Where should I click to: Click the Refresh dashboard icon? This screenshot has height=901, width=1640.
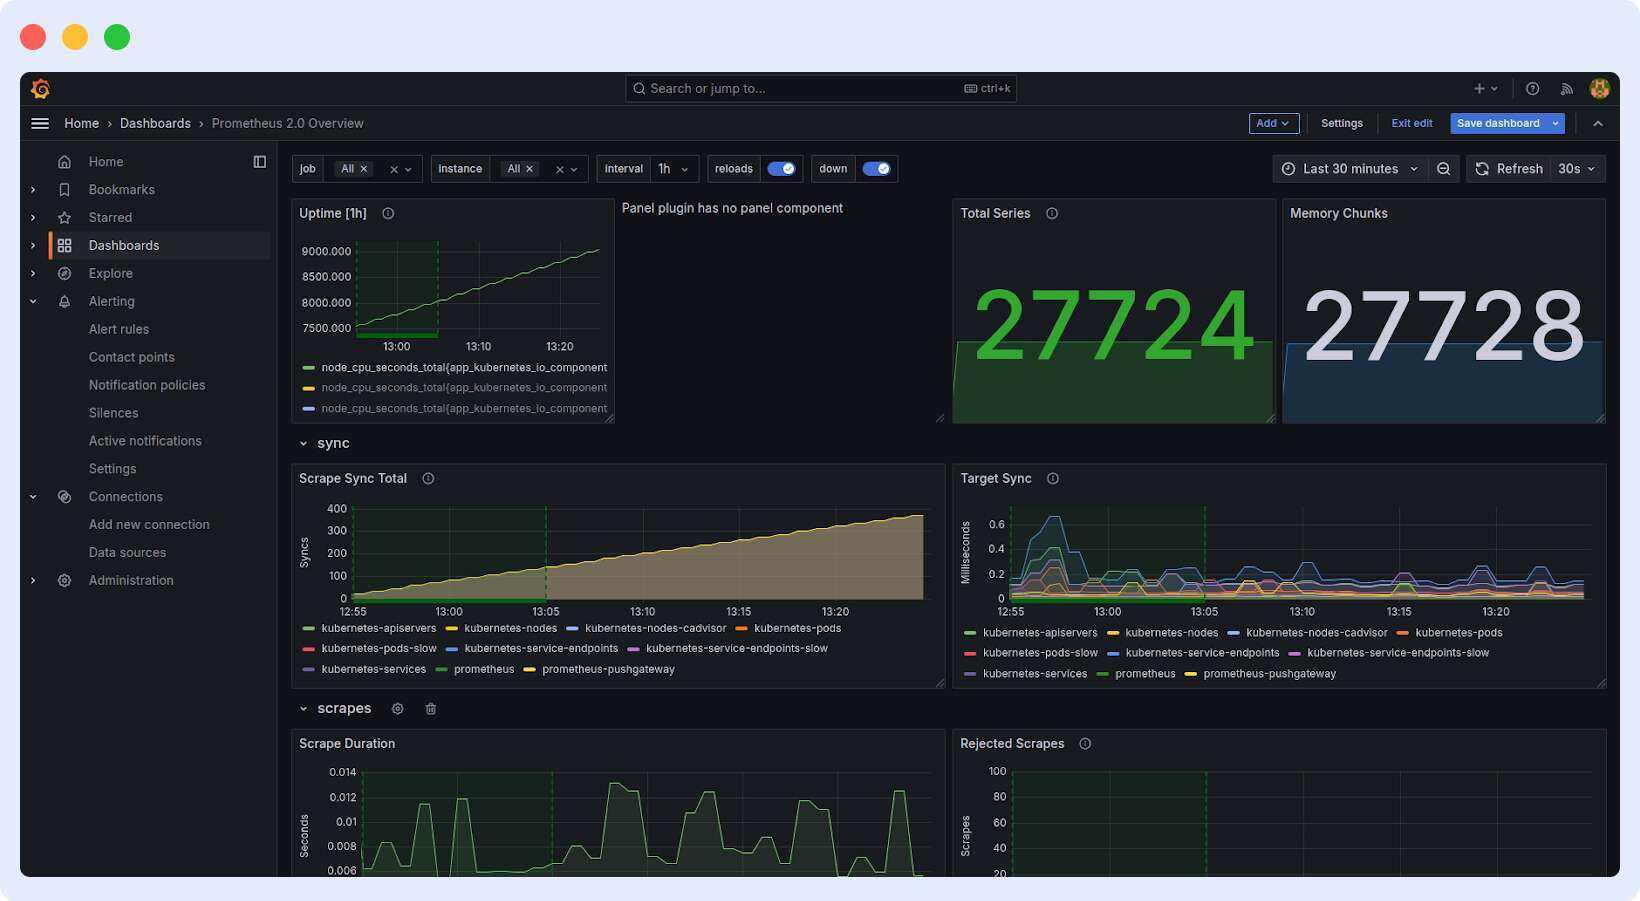(1481, 168)
